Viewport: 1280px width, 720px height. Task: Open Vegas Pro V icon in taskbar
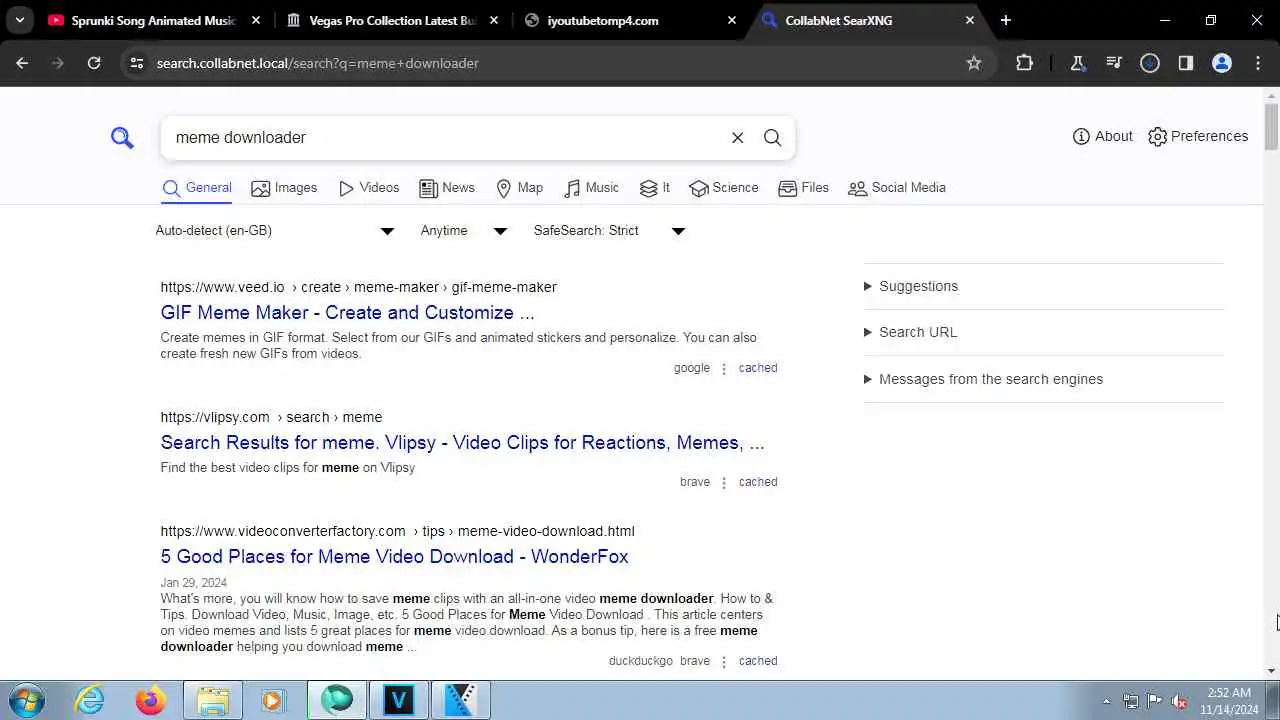[x=398, y=700]
